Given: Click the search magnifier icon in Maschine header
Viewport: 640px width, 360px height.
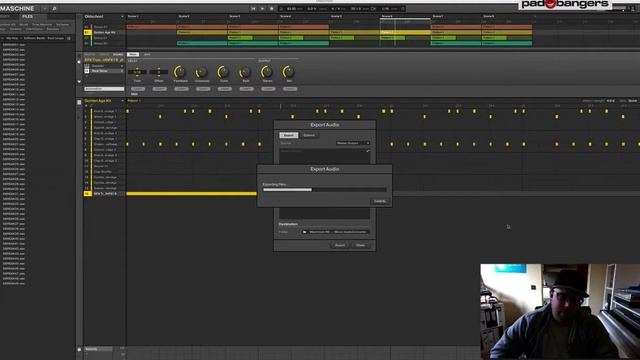Looking at the screenshot, I should pos(54,9).
